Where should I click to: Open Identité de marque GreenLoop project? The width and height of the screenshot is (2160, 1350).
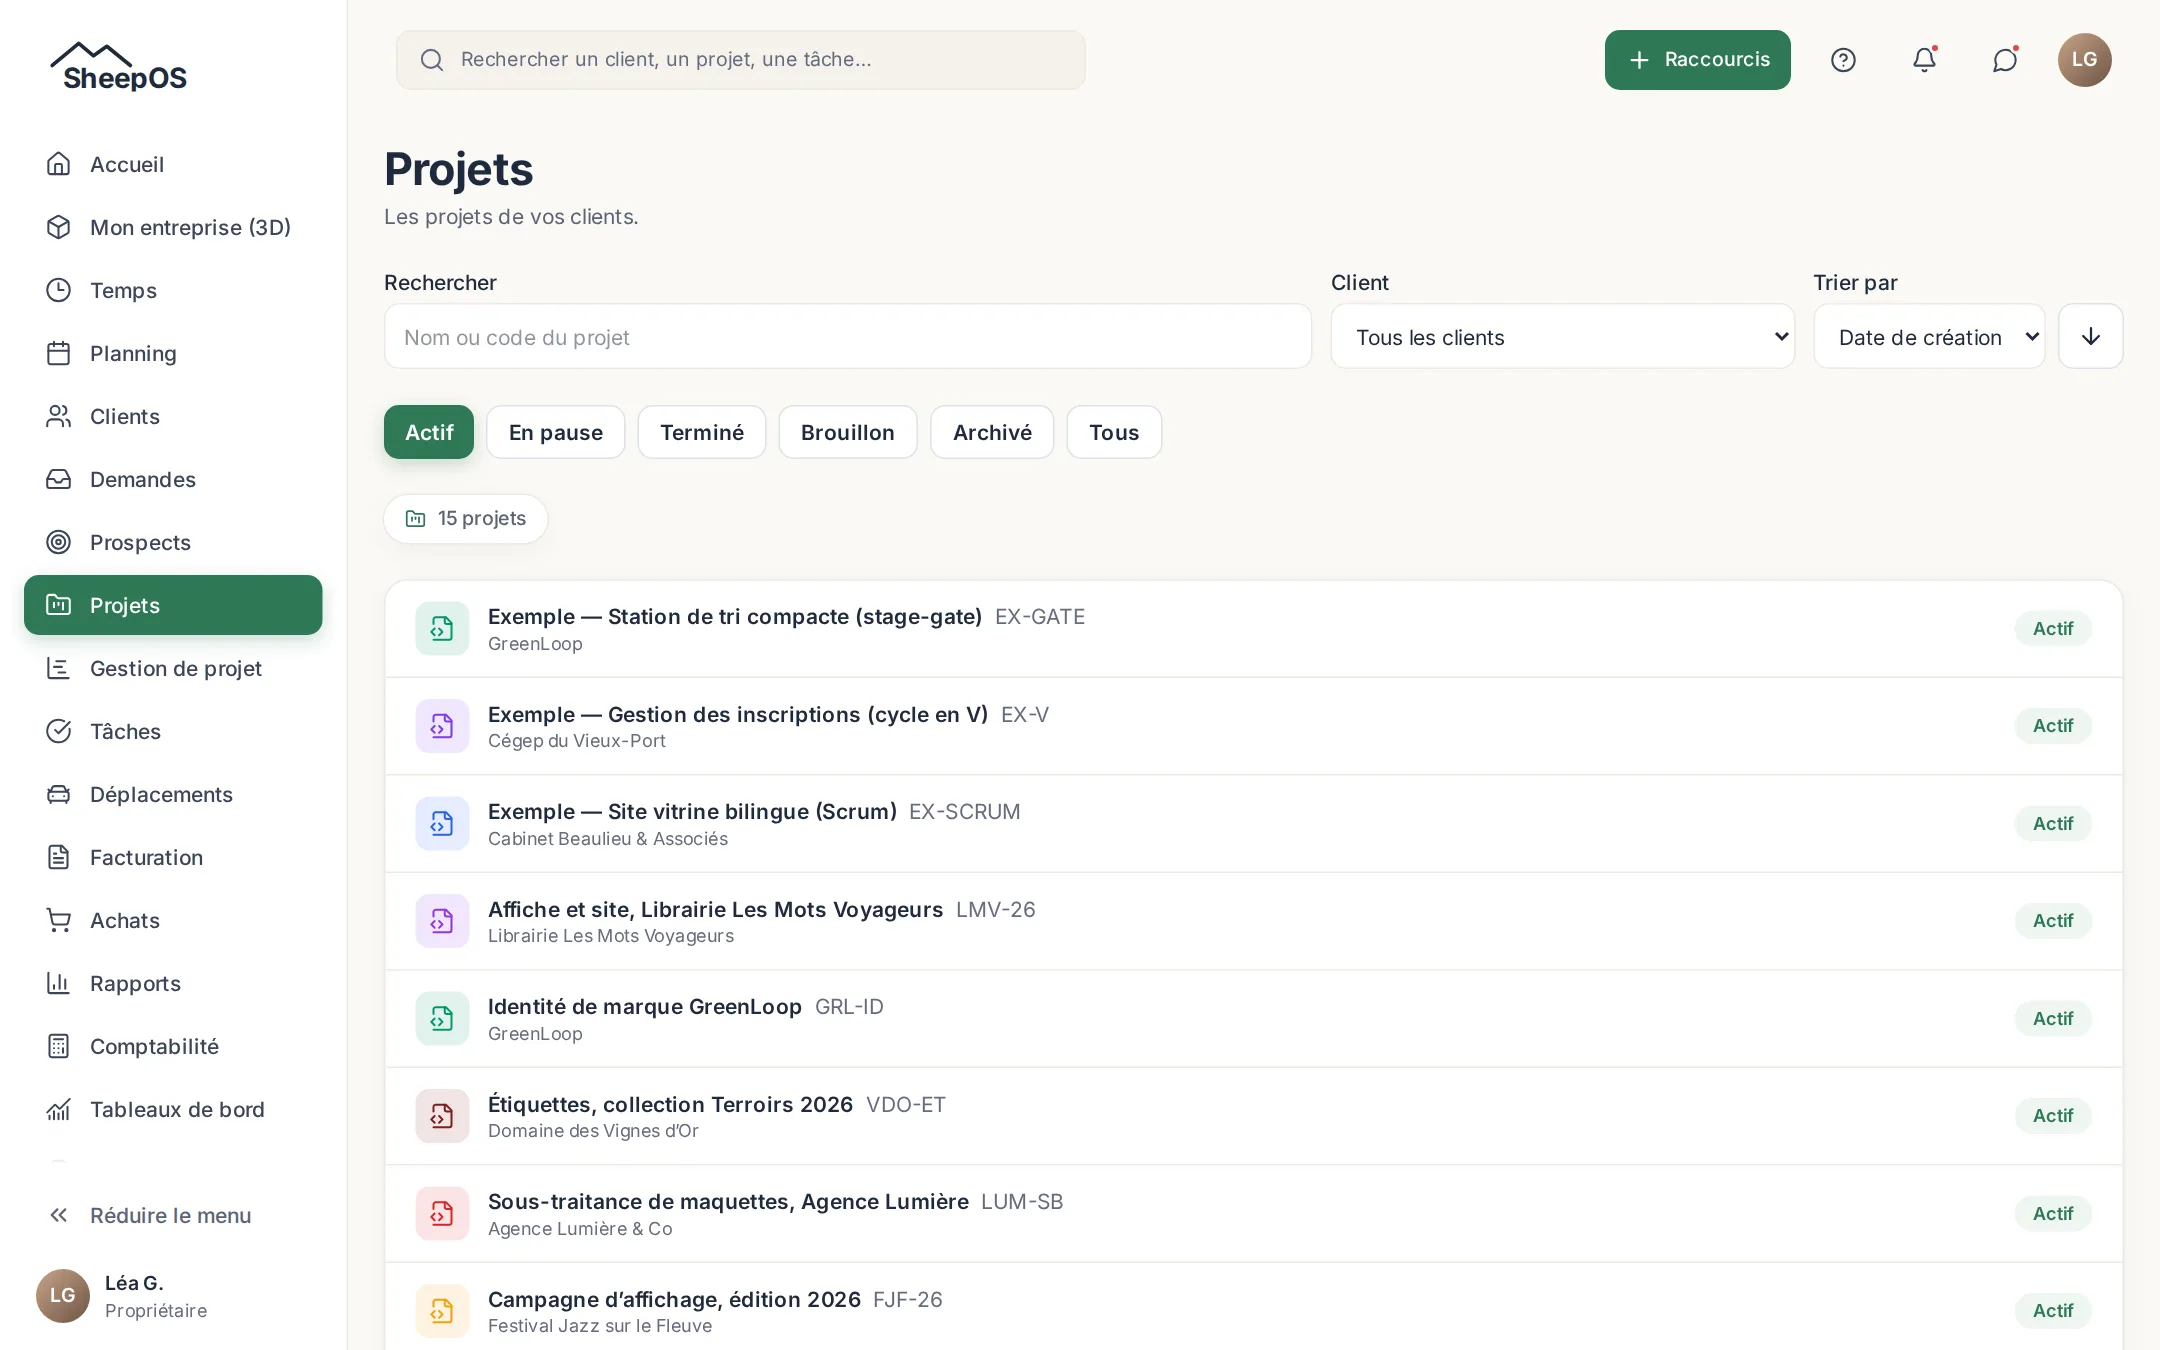click(1253, 1019)
